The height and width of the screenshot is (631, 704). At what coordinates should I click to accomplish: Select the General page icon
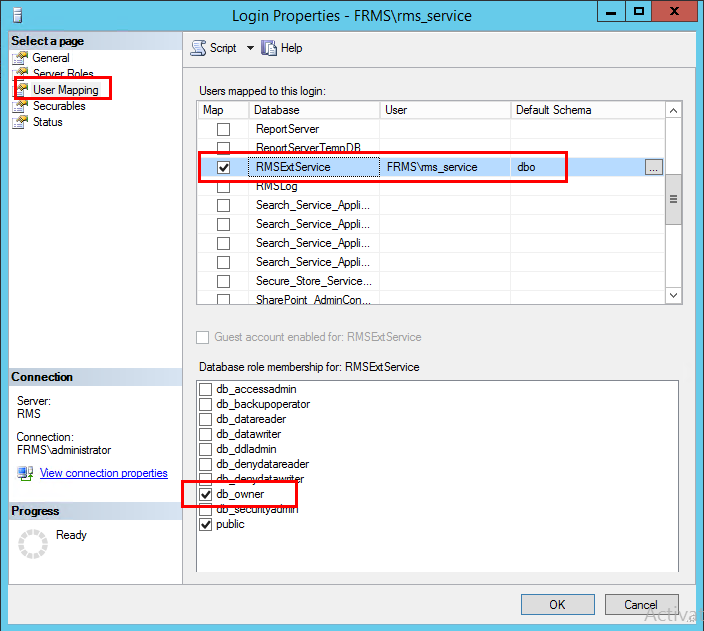coord(21,58)
